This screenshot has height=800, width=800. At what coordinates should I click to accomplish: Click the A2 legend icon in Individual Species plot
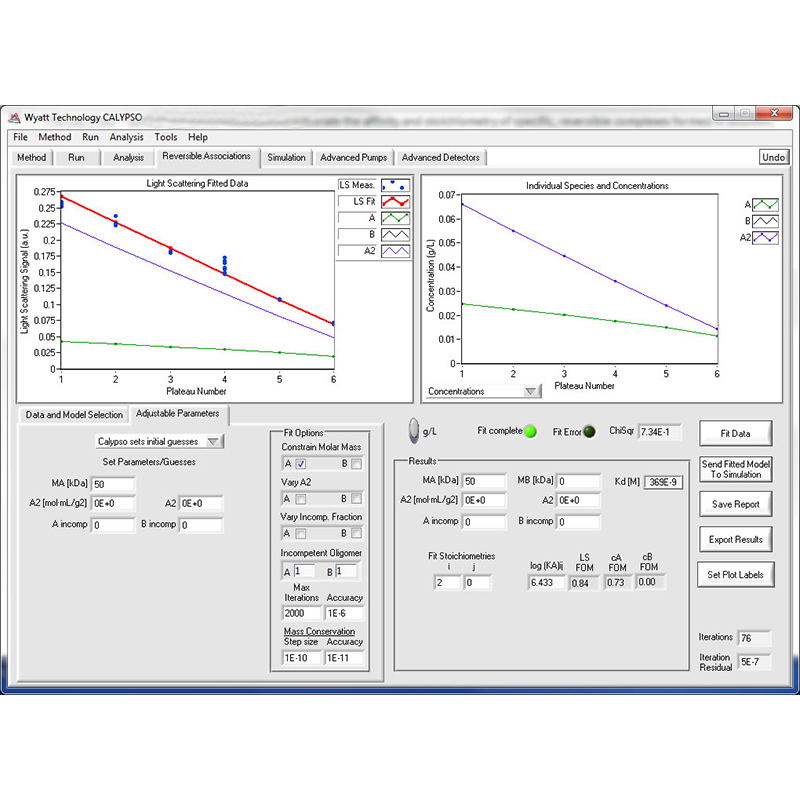(x=765, y=238)
